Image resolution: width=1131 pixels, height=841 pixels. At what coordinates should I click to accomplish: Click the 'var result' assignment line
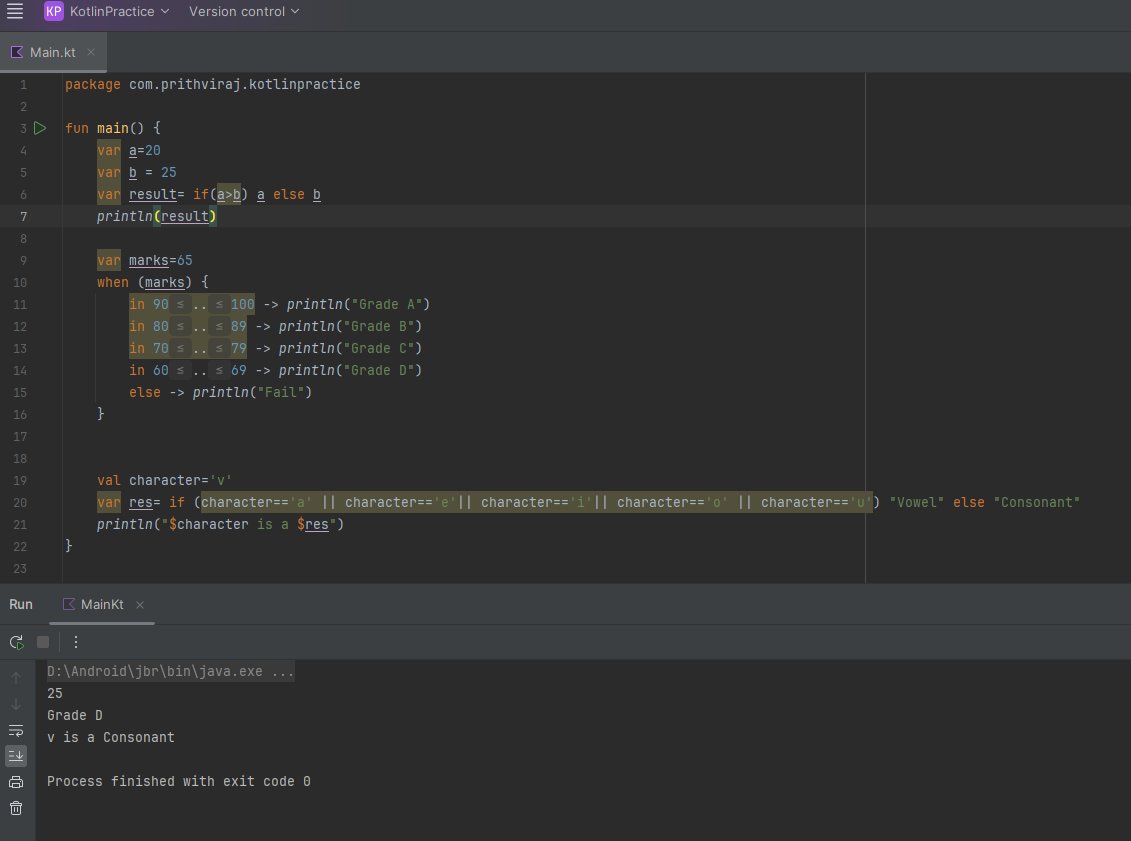[x=208, y=195]
